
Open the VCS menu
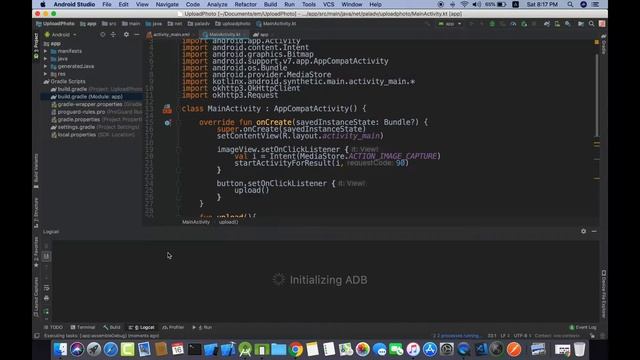pyautogui.click(x=329, y=4)
